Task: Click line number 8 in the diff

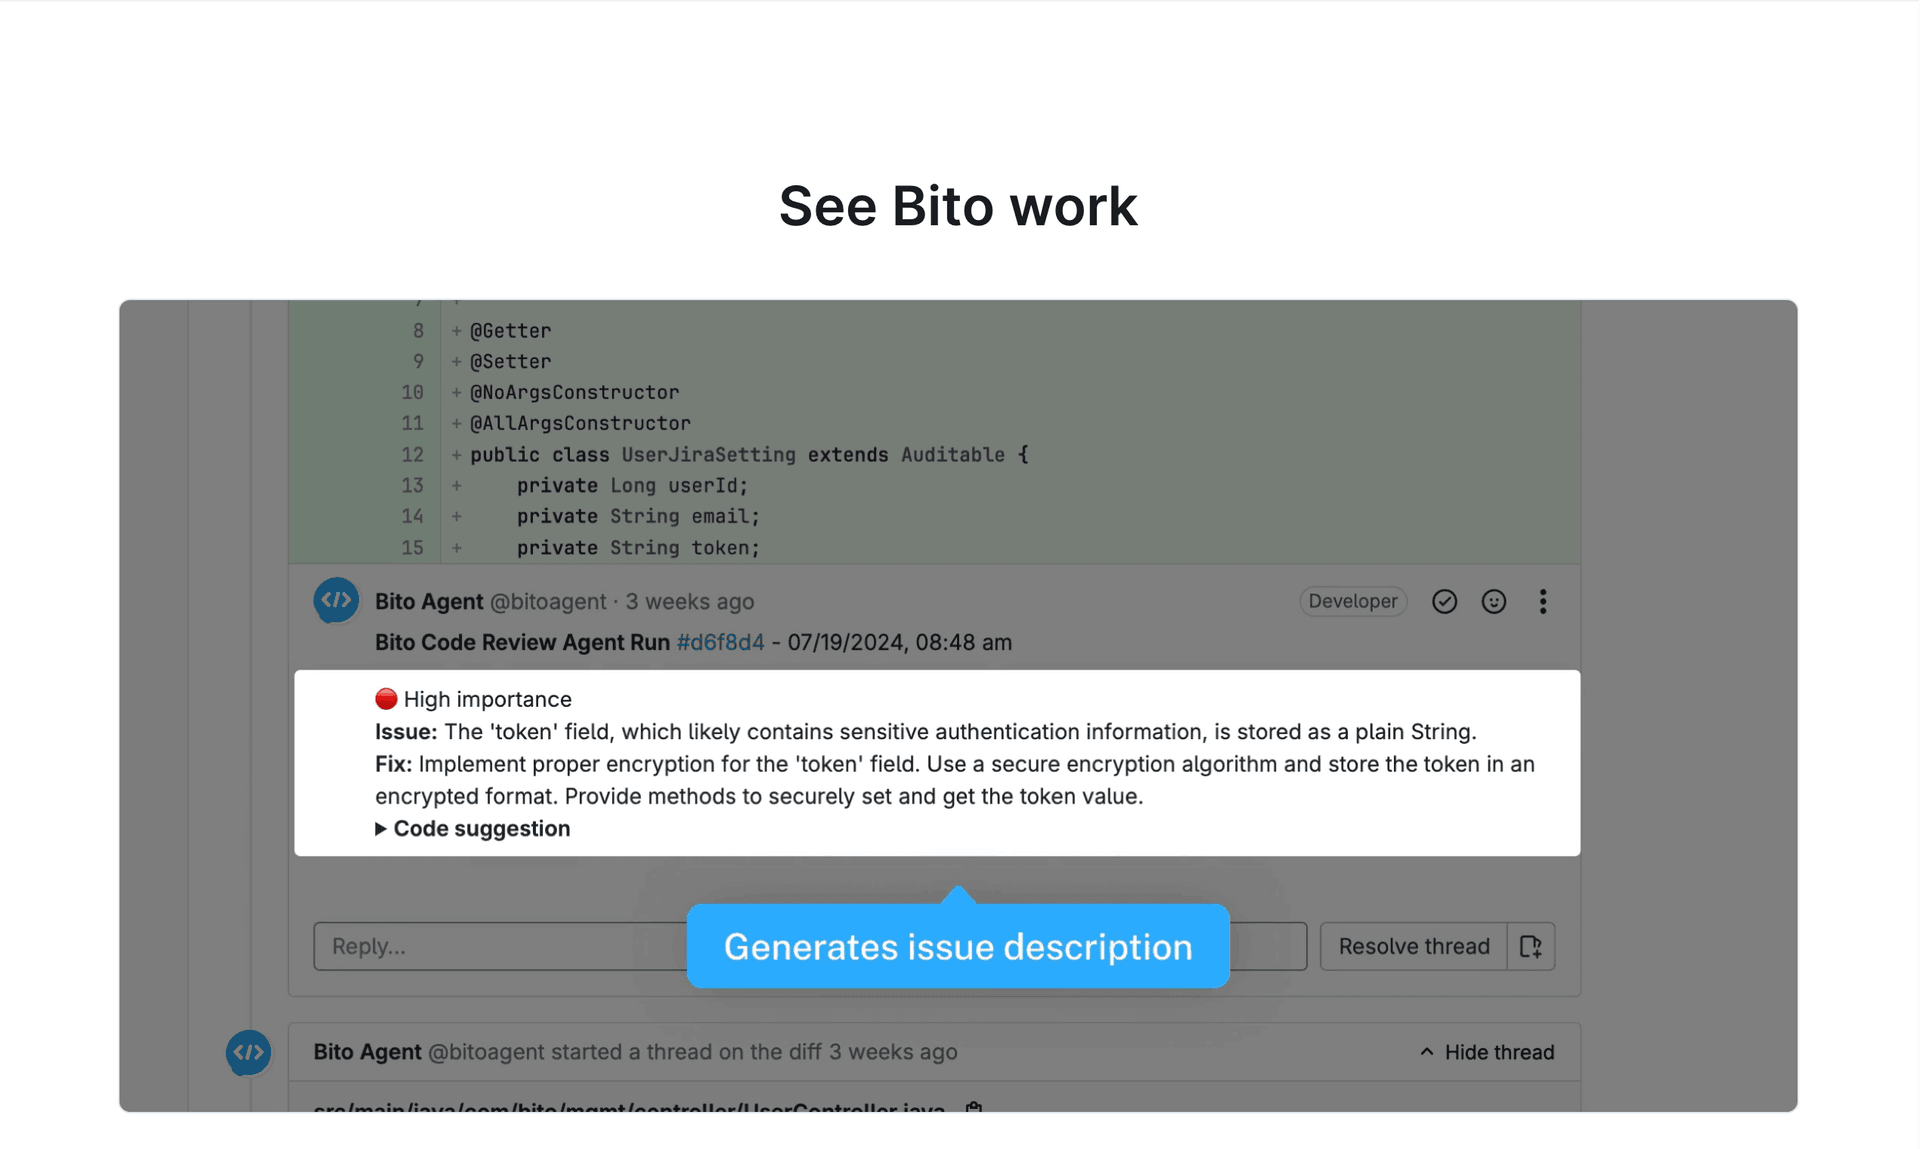Action: point(418,330)
